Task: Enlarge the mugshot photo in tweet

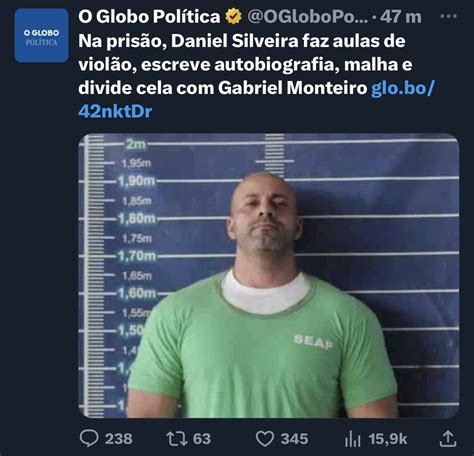Action: (x=269, y=275)
